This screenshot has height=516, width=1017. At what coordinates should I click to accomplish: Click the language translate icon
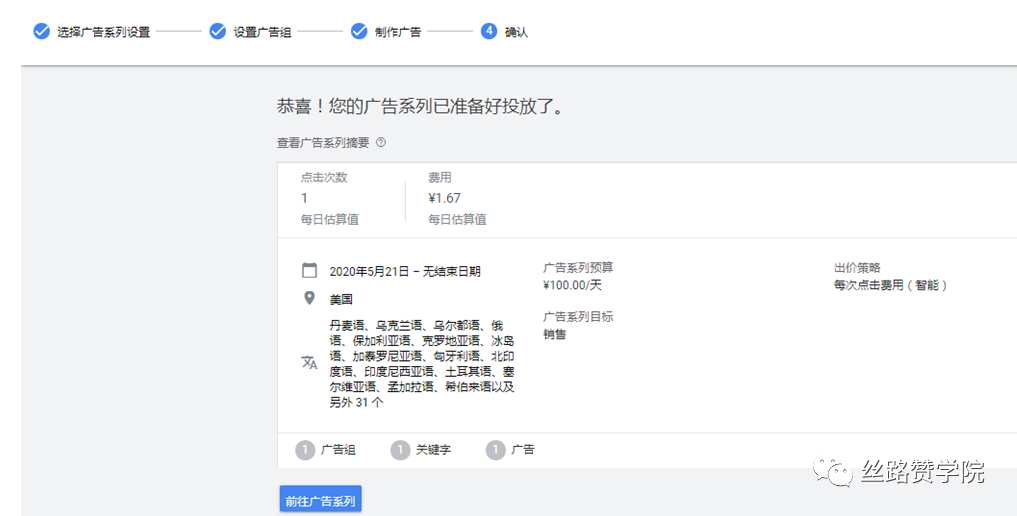[309, 362]
